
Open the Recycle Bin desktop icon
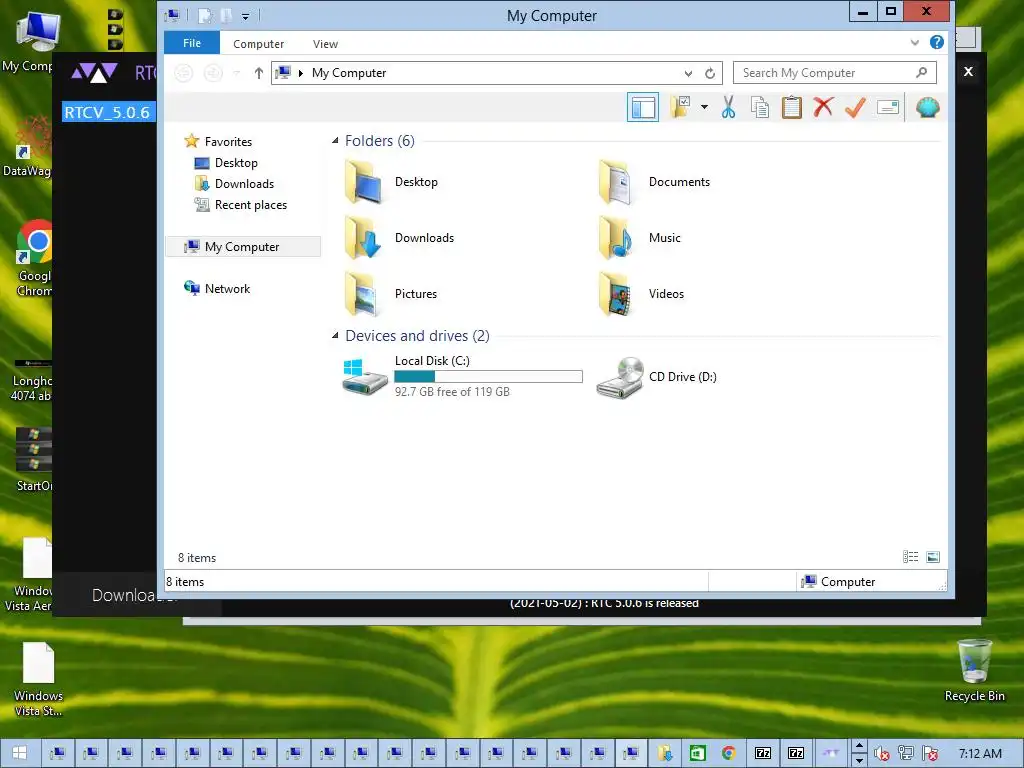(974, 671)
